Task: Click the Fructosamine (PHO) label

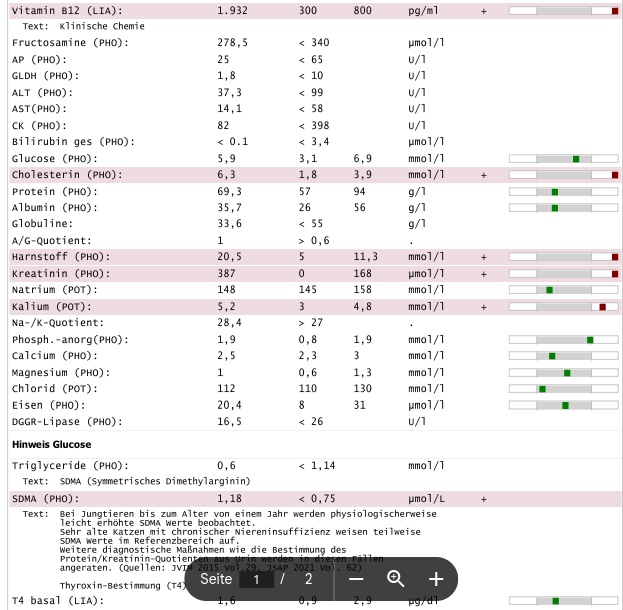Action: tap(70, 43)
